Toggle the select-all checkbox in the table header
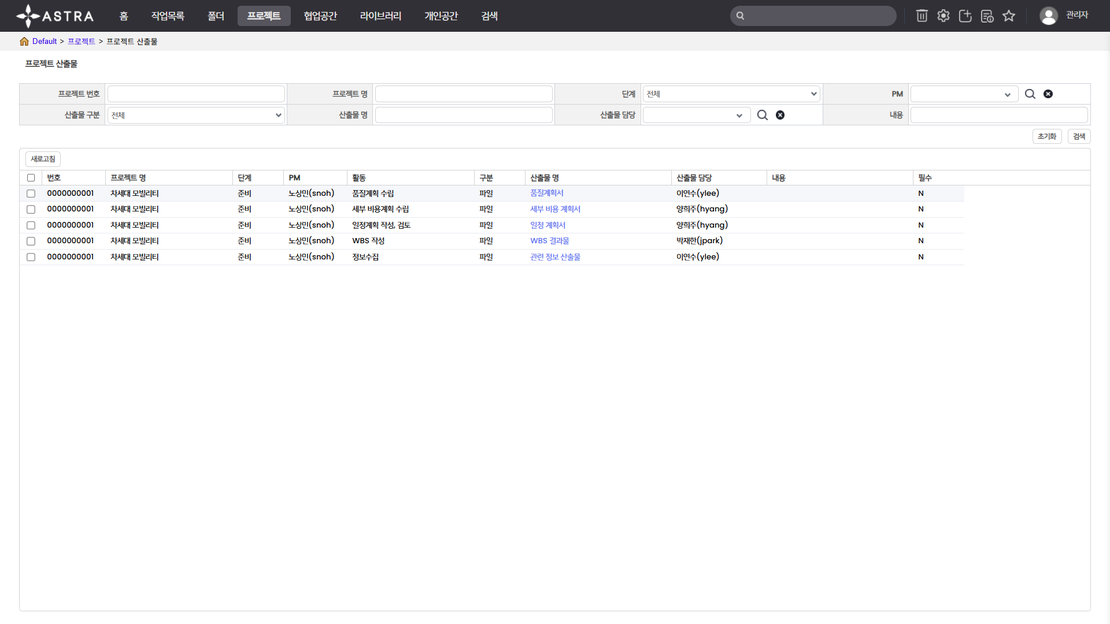 click(30, 178)
